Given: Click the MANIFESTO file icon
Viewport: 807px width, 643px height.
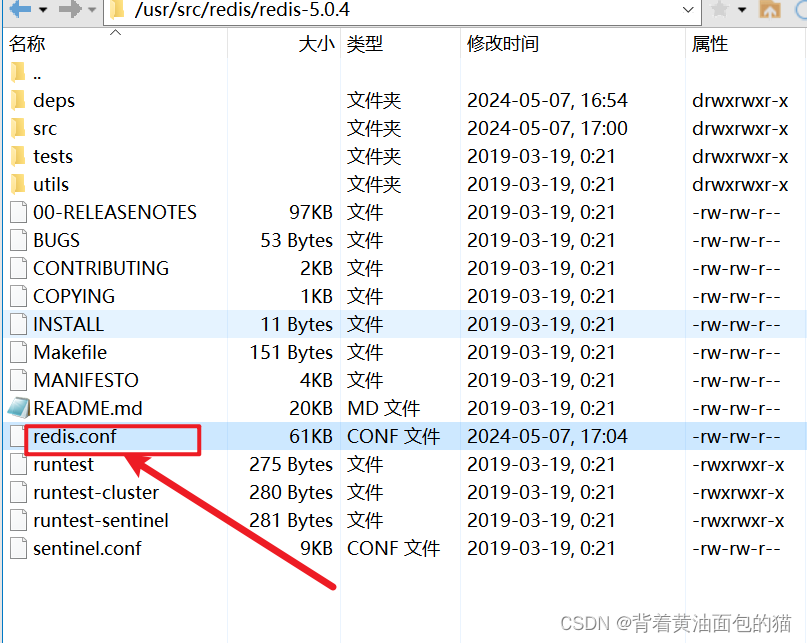Looking at the screenshot, I should [x=19, y=380].
